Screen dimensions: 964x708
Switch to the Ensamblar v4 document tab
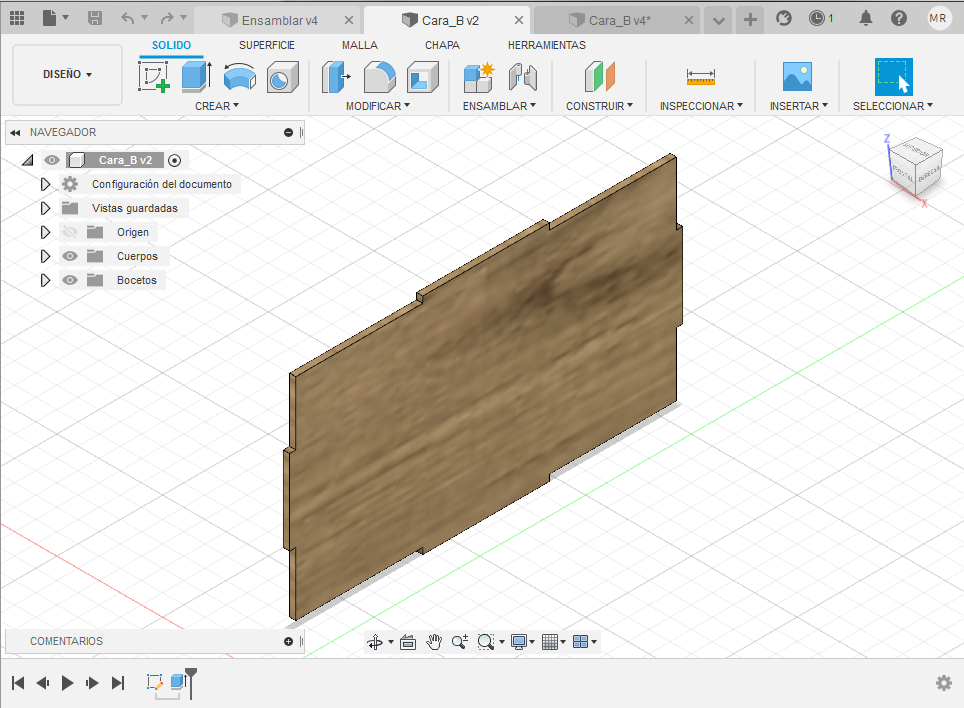(279, 20)
